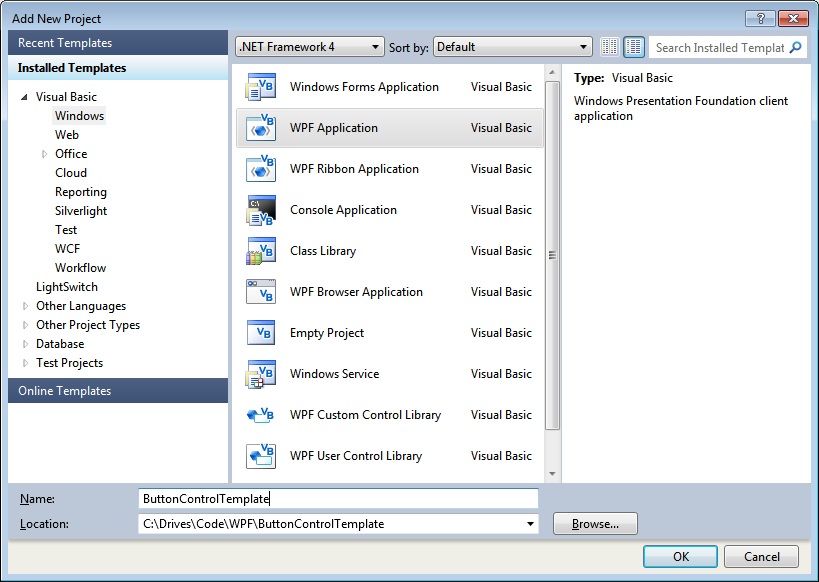Click the Search Installed Templates box
The width and height of the screenshot is (819, 582).
(720, 48)
